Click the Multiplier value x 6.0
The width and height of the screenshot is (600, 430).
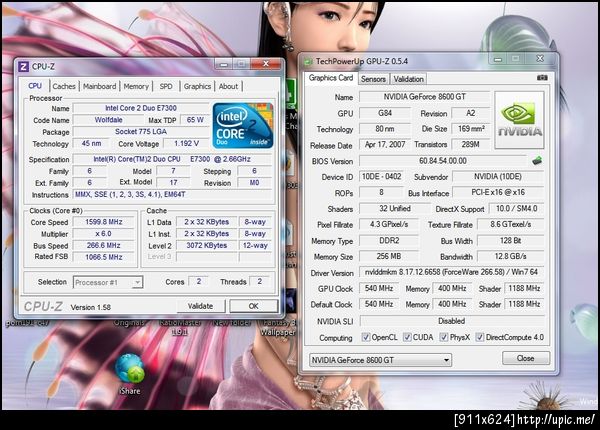point(104,234)
